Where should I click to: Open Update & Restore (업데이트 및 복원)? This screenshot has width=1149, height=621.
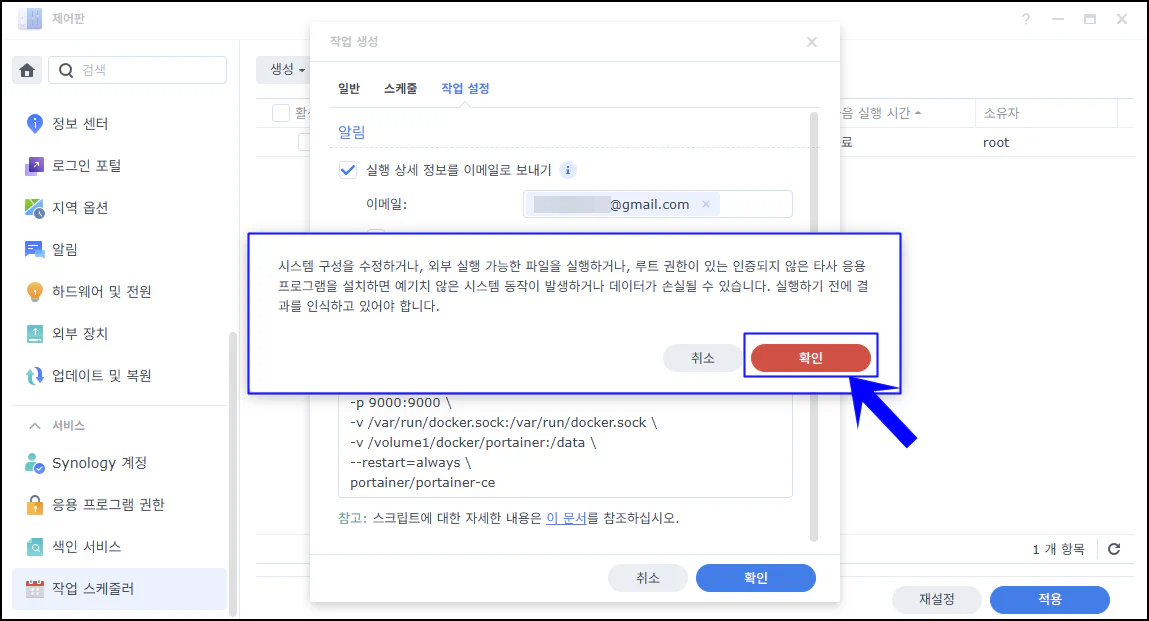117,375
